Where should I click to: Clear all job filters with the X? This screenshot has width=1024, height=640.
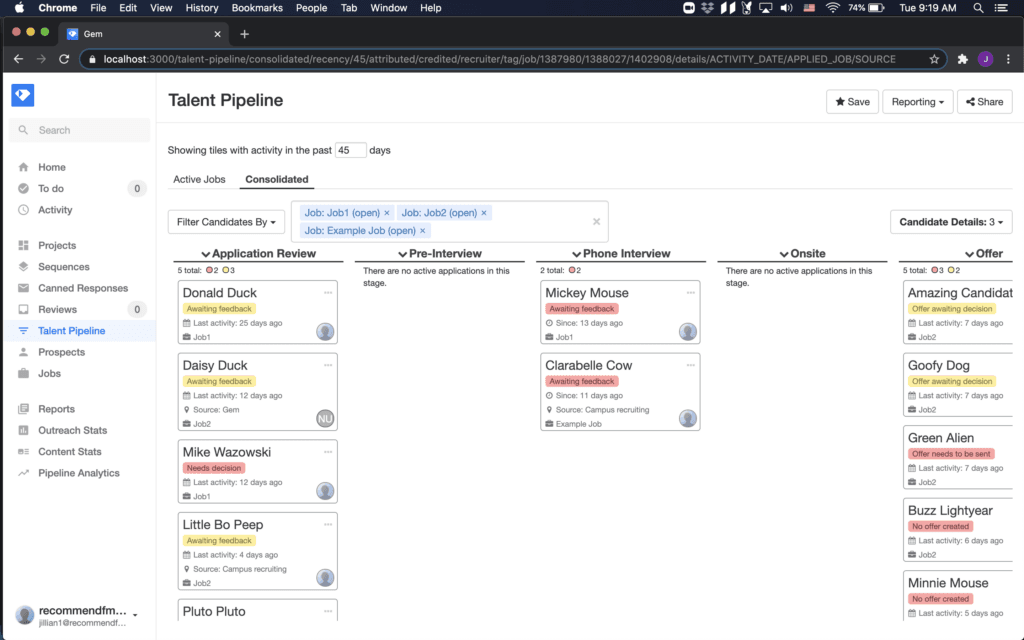(596, 222)
